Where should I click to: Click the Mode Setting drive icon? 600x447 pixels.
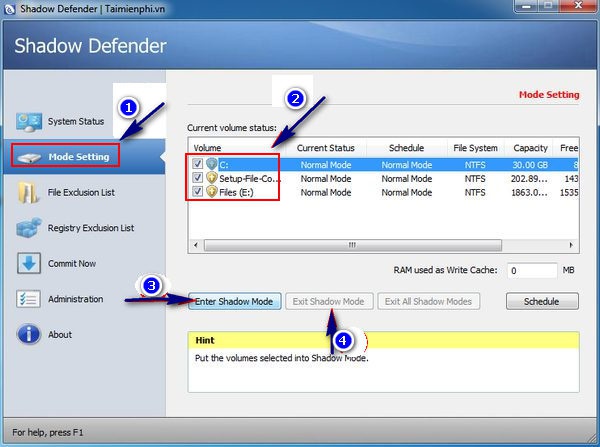tap(29, 158)
